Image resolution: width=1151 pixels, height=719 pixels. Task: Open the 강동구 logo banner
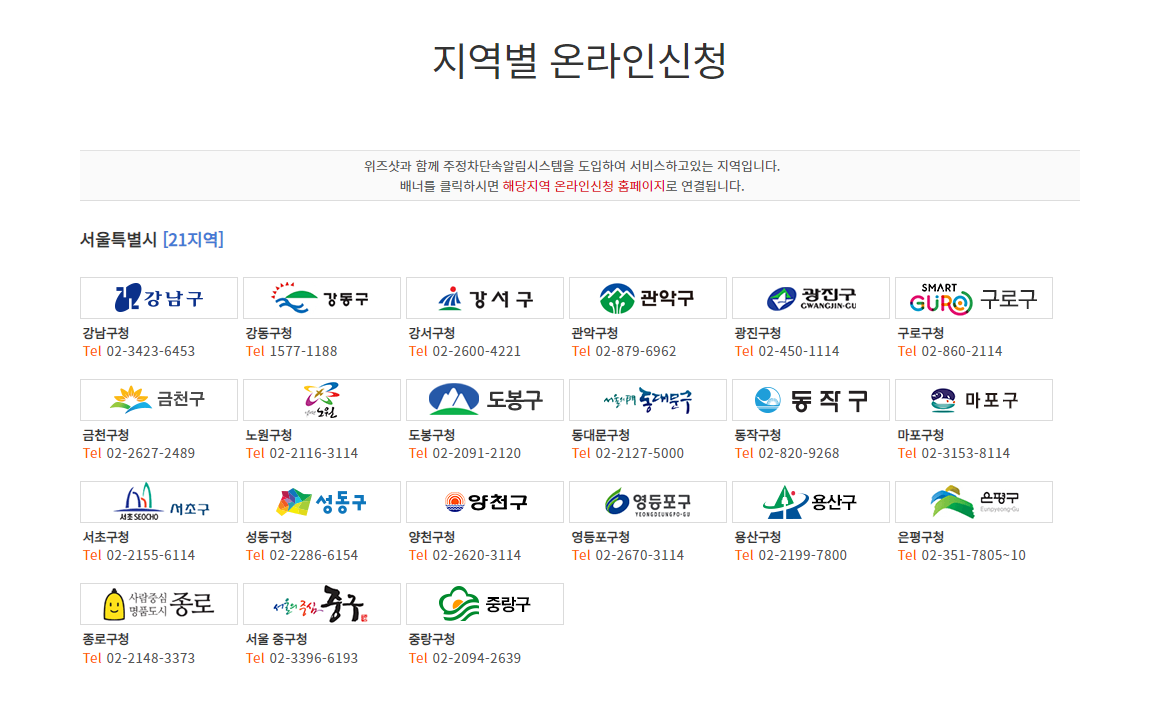pyautogui.click(x=322, y=298)
